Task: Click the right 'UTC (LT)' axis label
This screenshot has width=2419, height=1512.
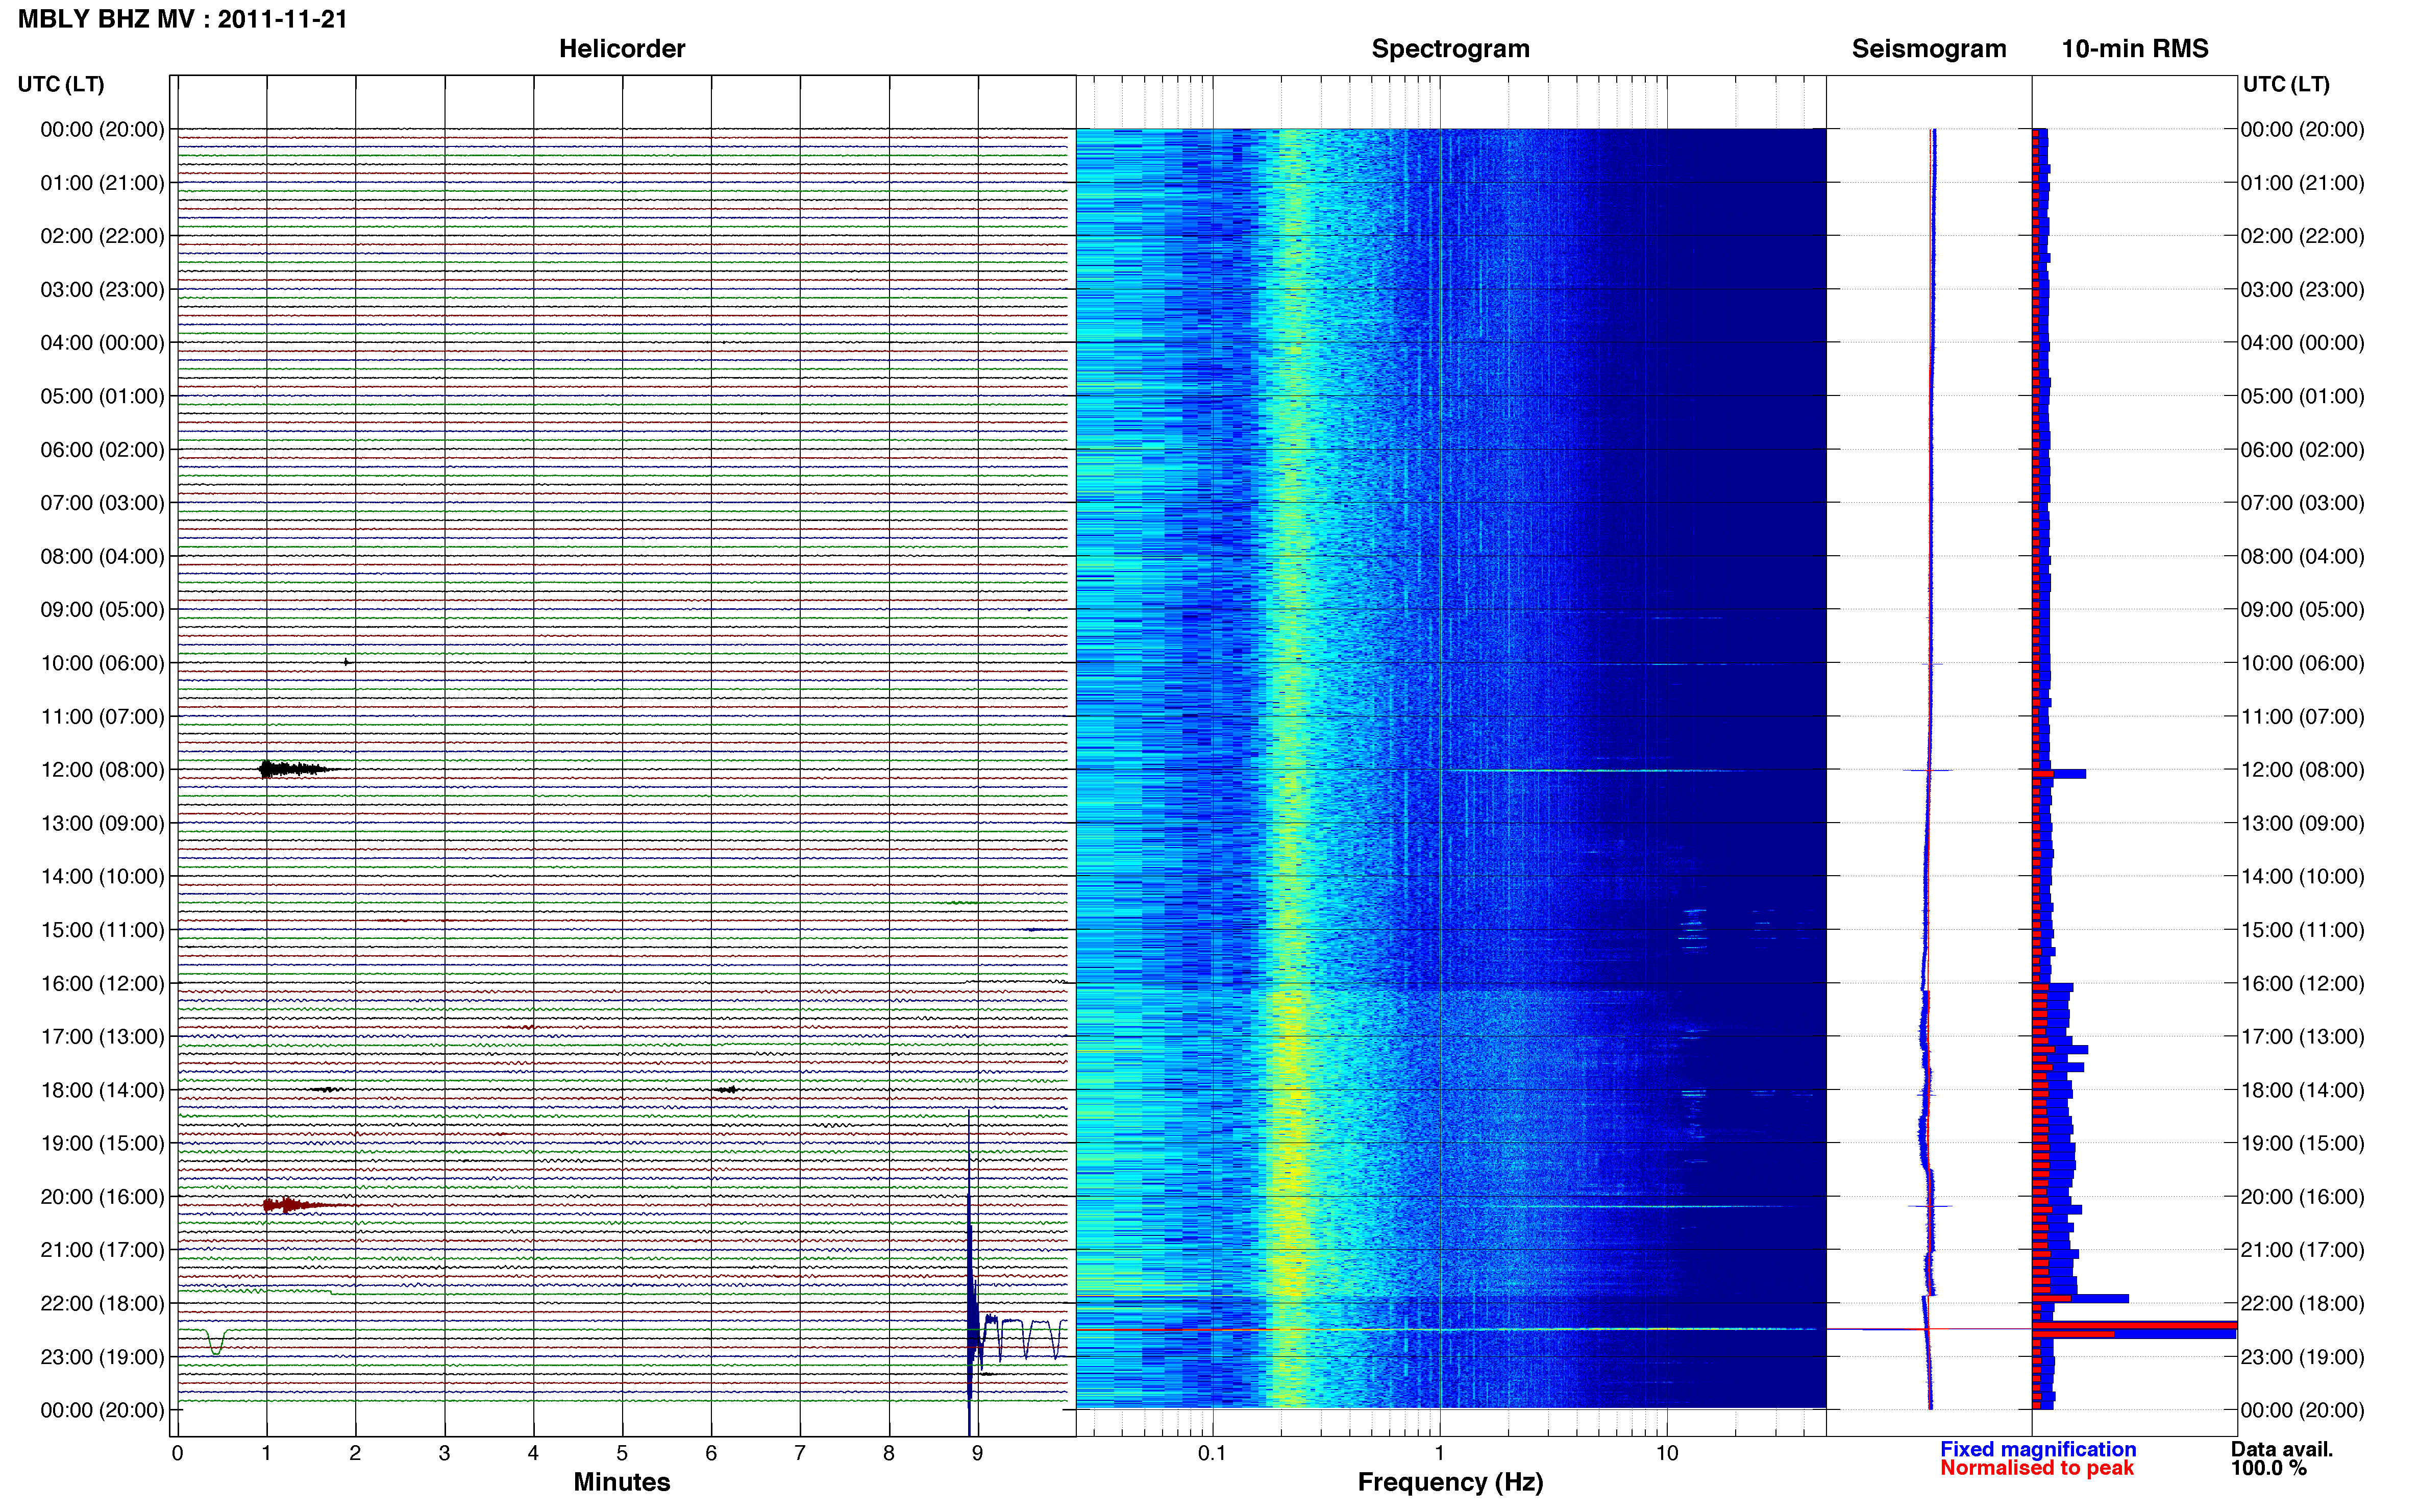Action: [x=2286, y=84]
